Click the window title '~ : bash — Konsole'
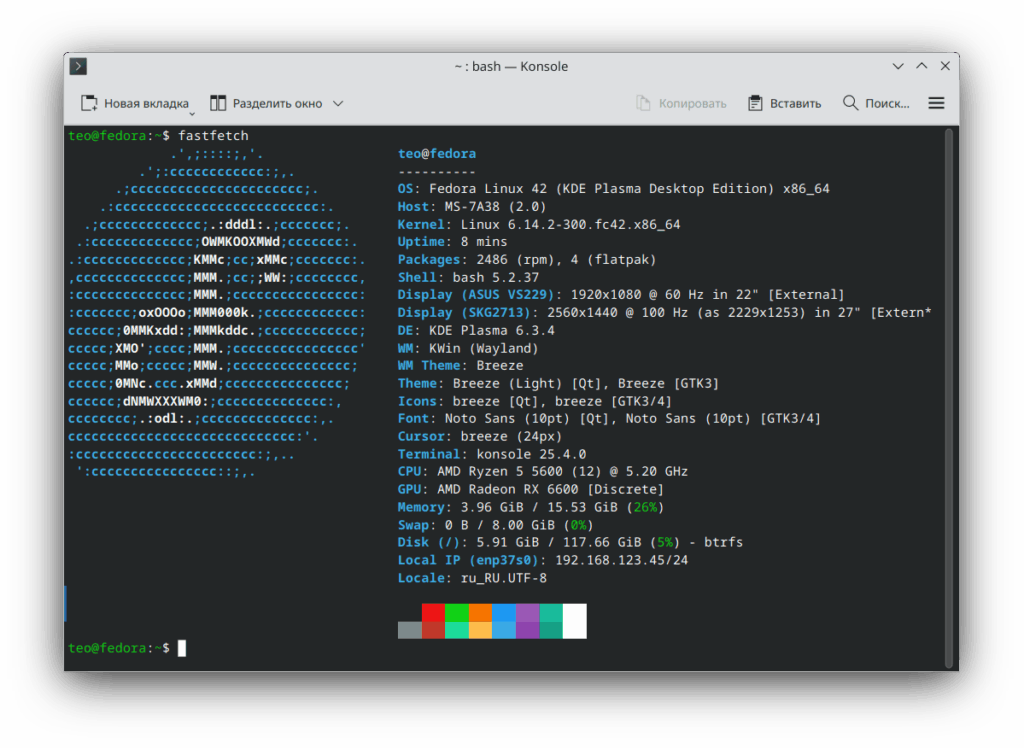This screenshot has height=748, width=1024. point(511,66)
